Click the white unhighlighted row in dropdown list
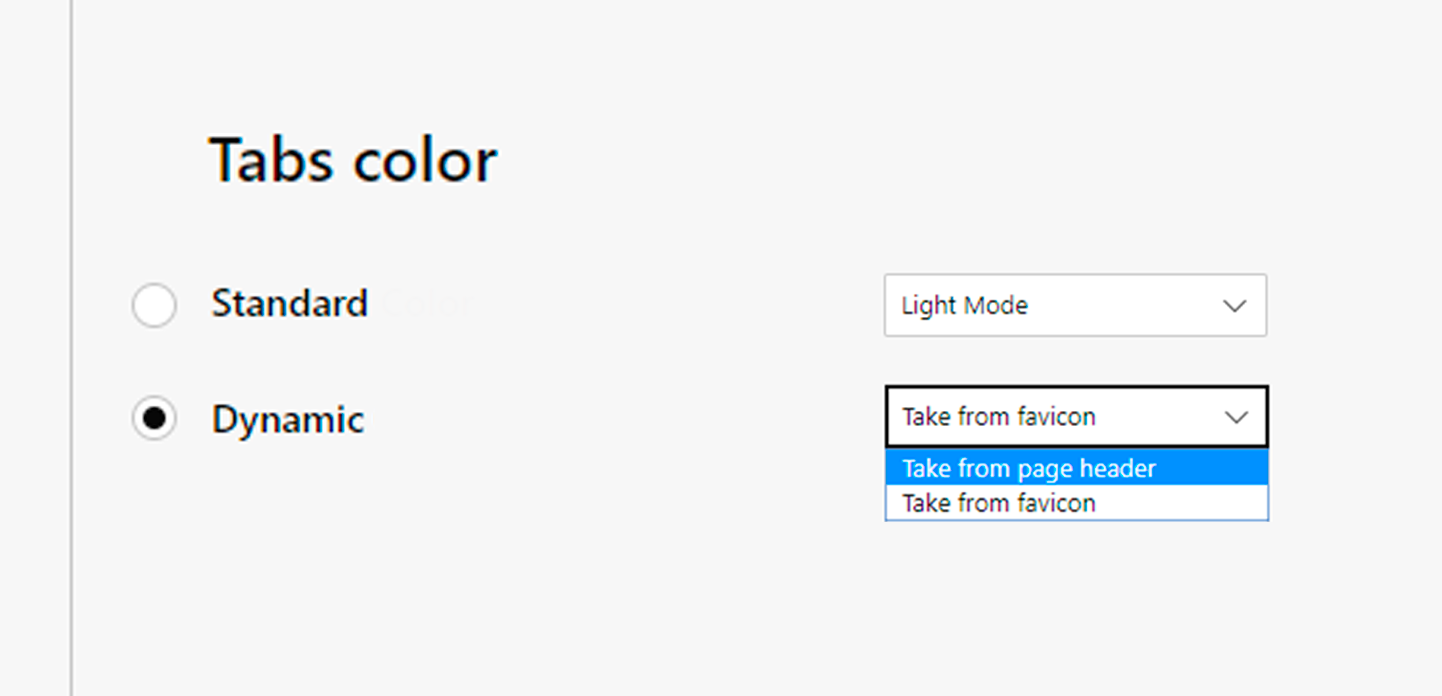The image size is (1442, 696). pyautogui.click(x=1076, y=502)
